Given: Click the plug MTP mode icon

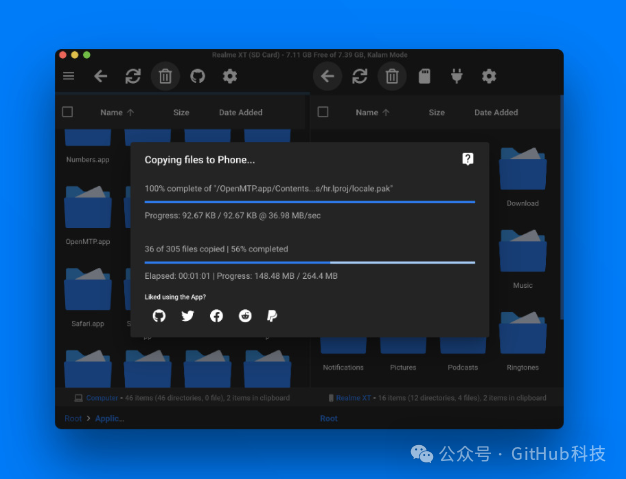Looking at the screenshot, I should tap(457, 76).
